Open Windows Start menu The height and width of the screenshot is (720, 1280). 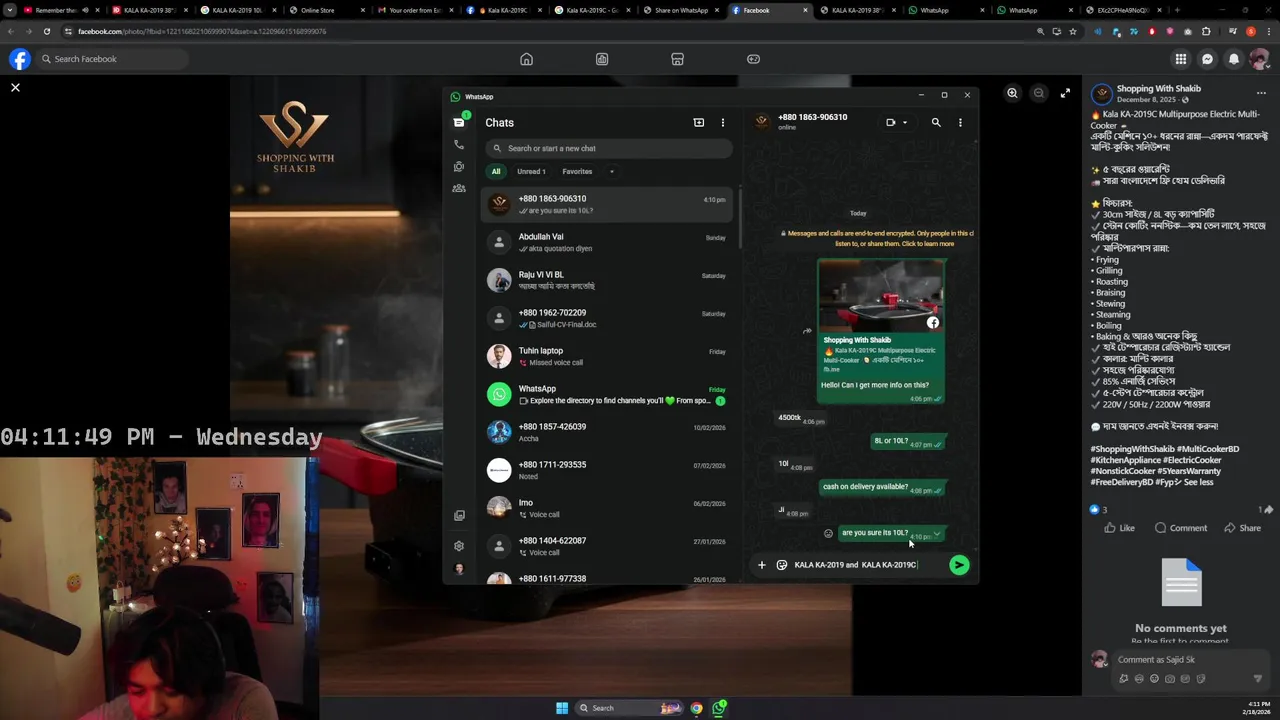tap(562, 708)
